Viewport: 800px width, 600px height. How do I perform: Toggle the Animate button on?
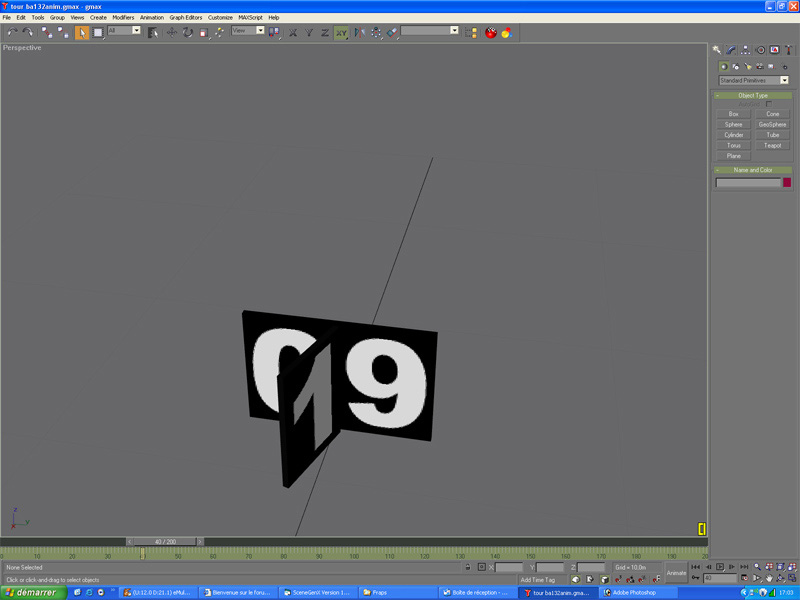(x=677, y=573)
